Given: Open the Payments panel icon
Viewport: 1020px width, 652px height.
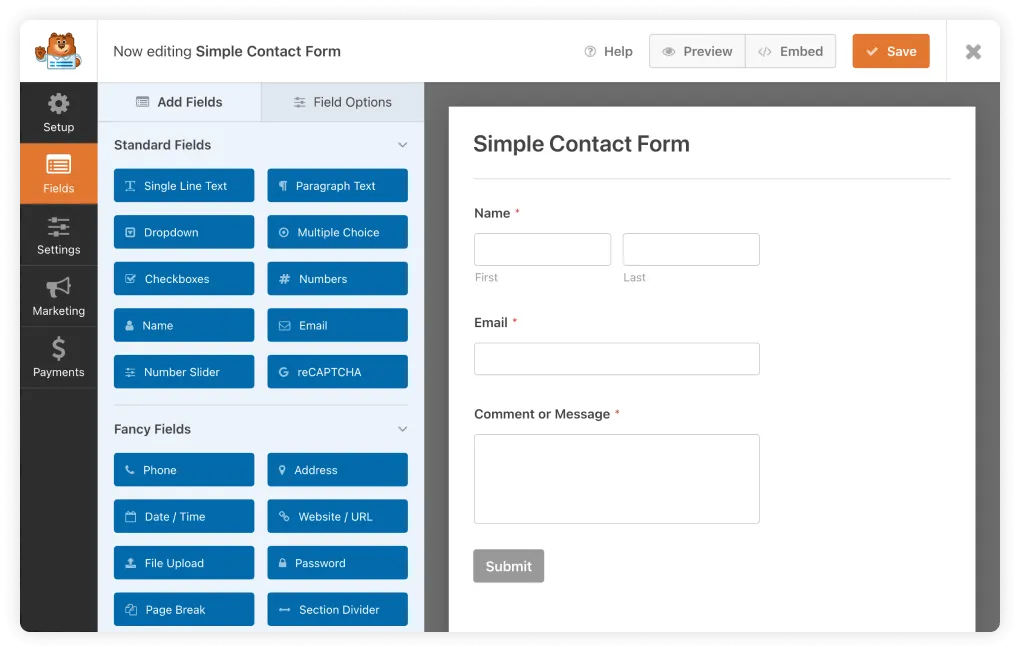Looking at the screenshot, I should [x=58, y=357].
